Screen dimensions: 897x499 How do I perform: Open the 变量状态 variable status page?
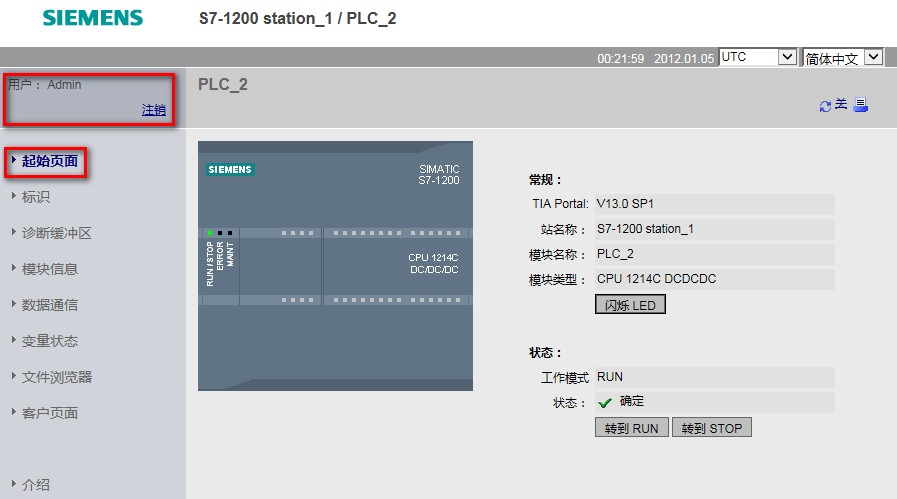[x=50, y=341]
